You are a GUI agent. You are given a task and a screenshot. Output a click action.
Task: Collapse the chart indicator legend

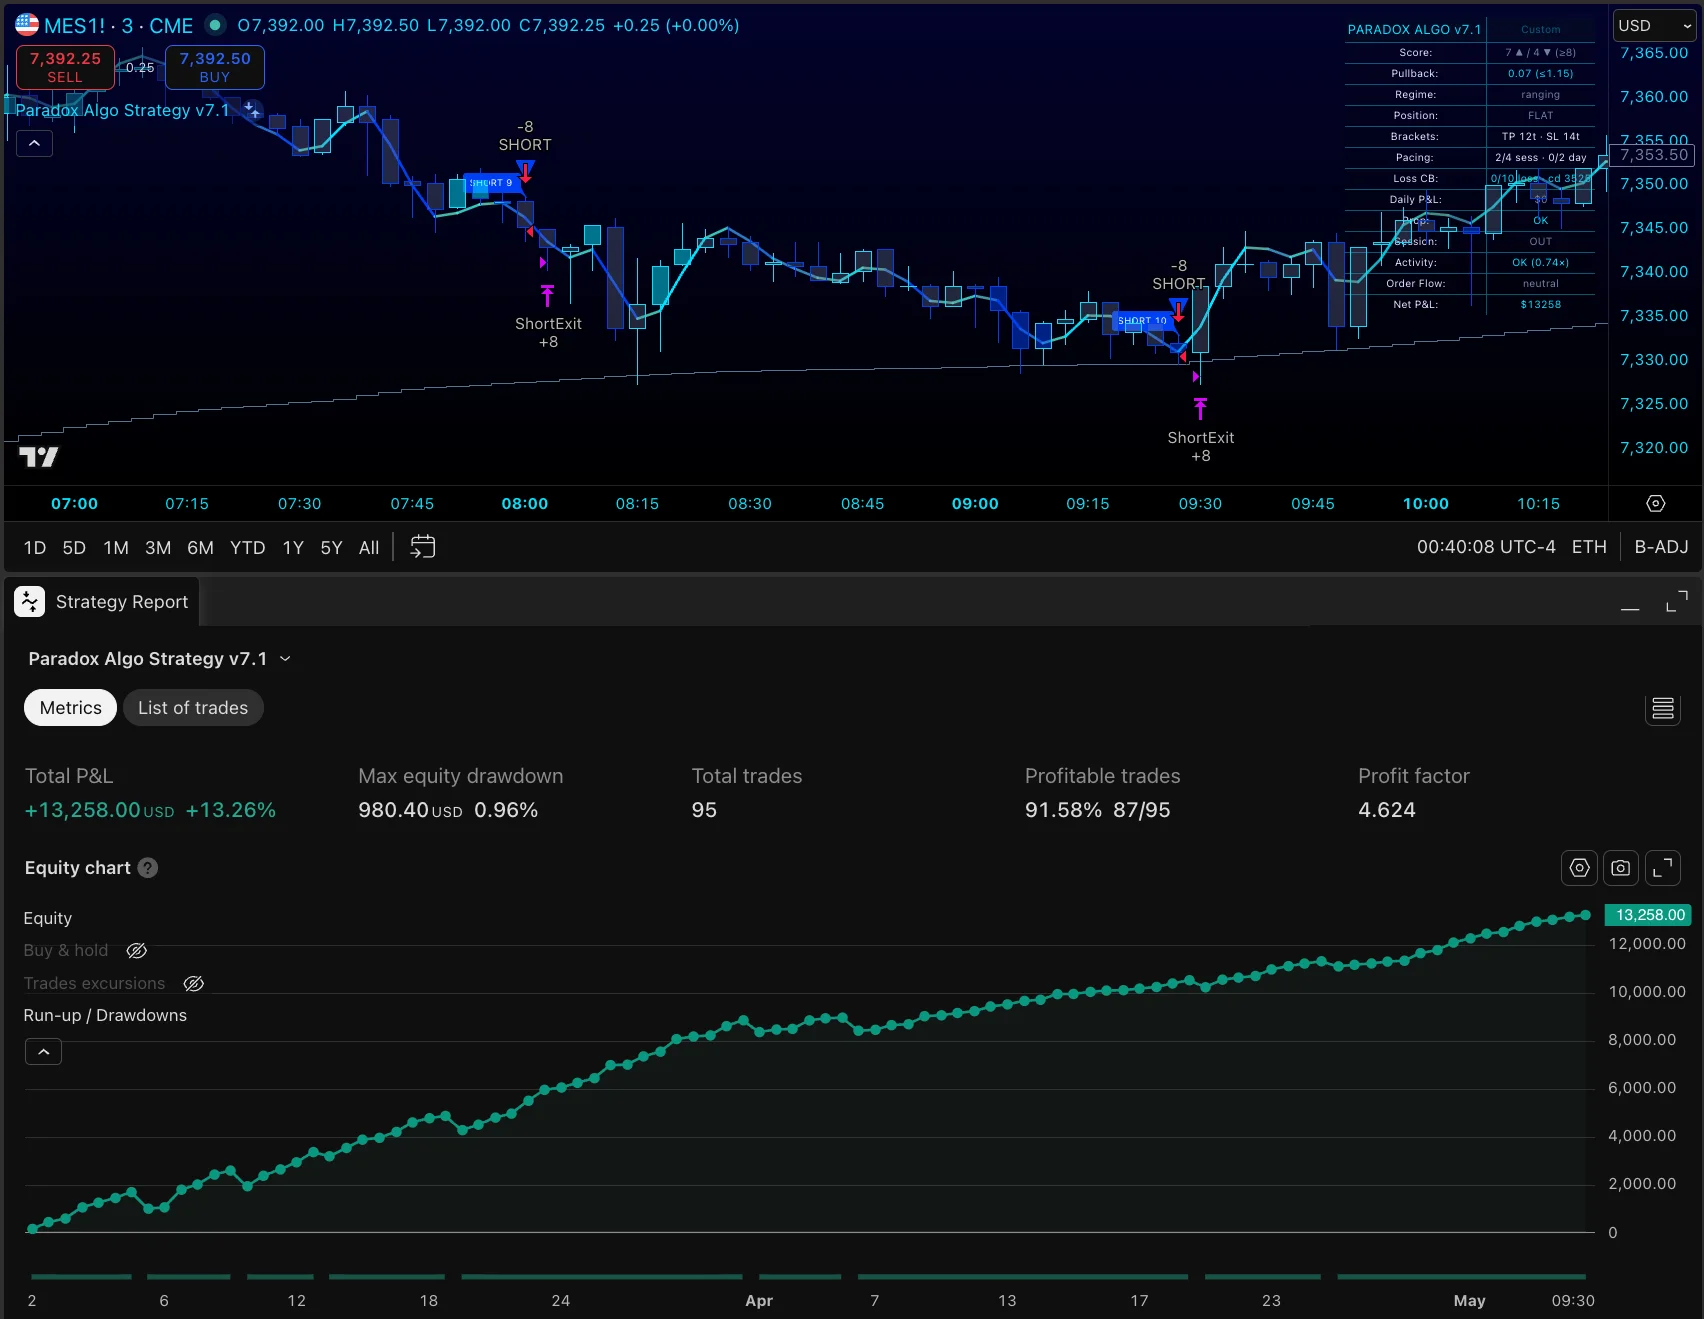(x=34, y=143)
